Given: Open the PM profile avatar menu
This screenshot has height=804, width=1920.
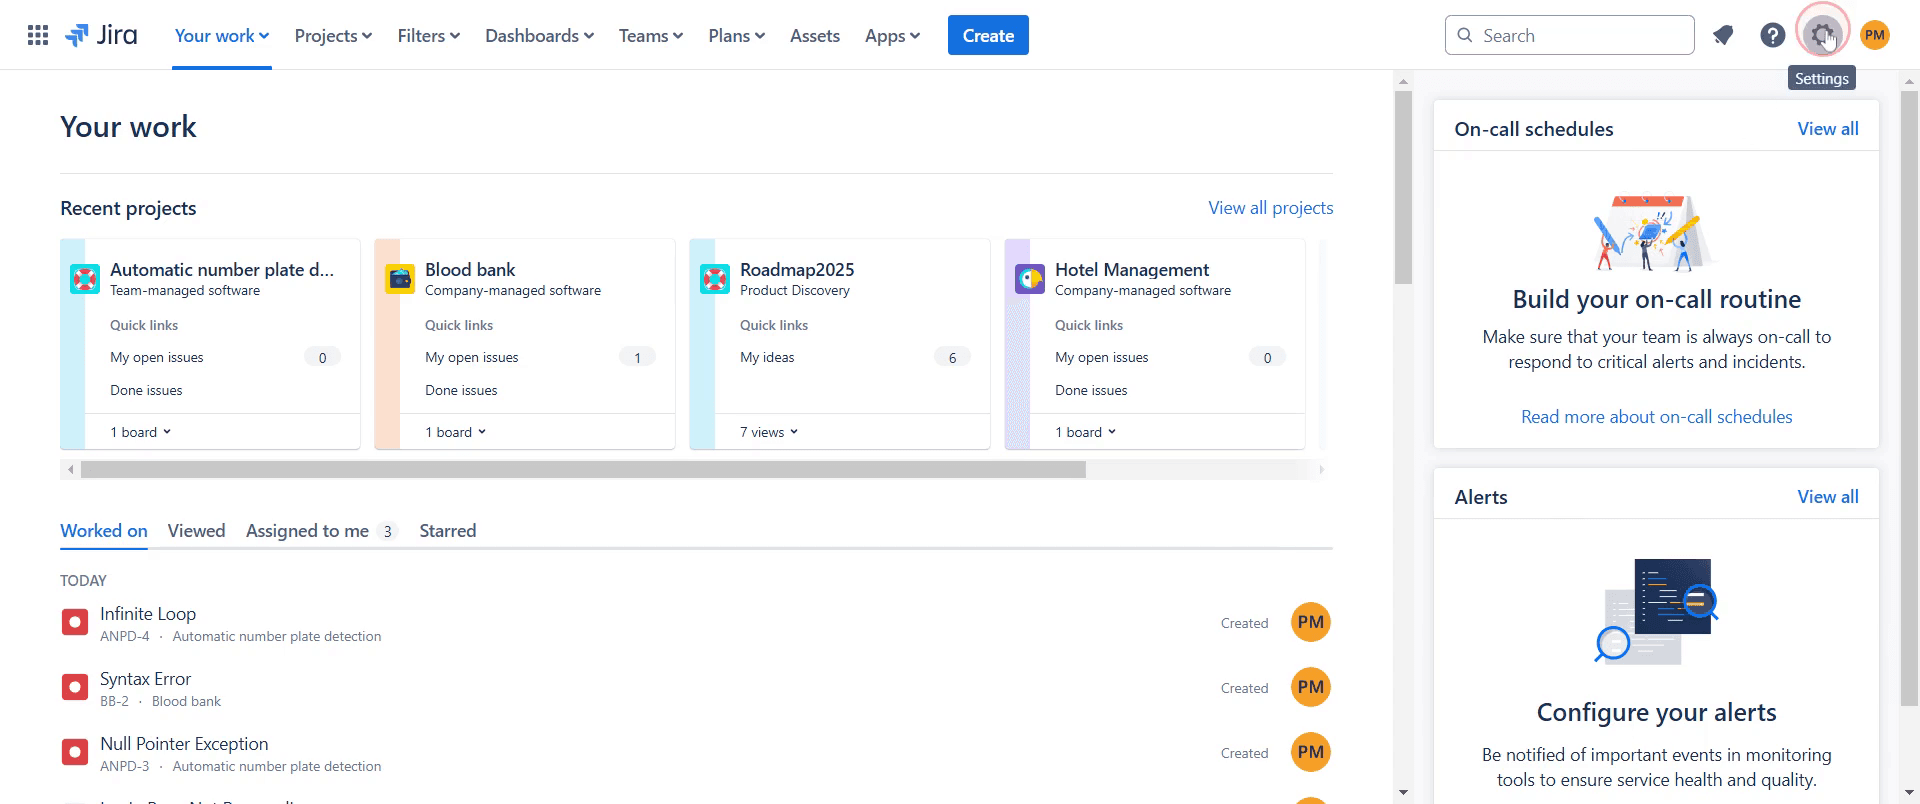Looking at the screenshot, I should (x=1875, y=36).
